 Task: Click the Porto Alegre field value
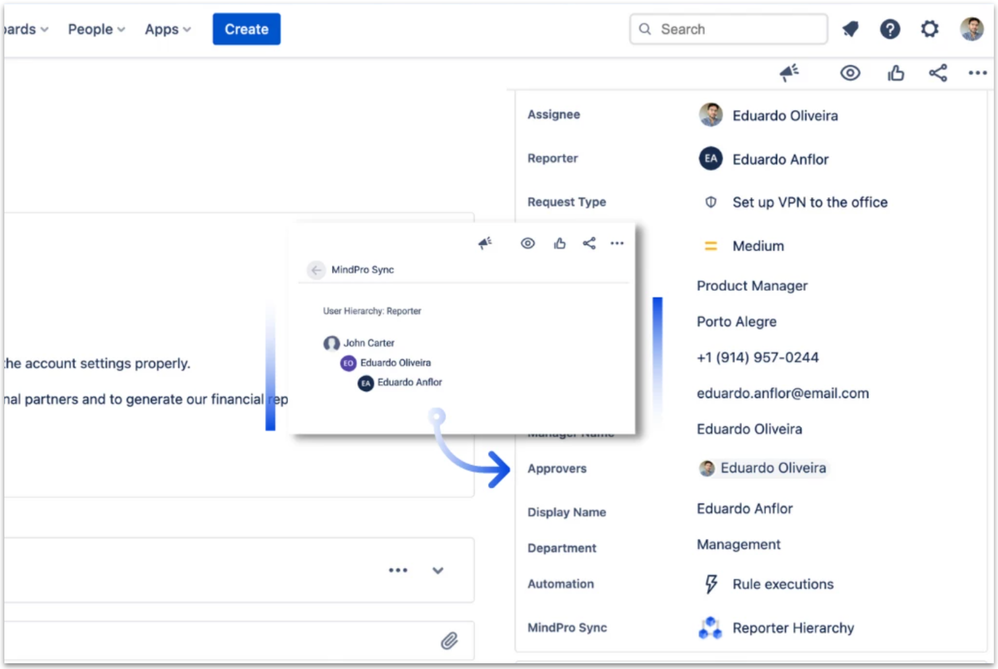point(736,322)
